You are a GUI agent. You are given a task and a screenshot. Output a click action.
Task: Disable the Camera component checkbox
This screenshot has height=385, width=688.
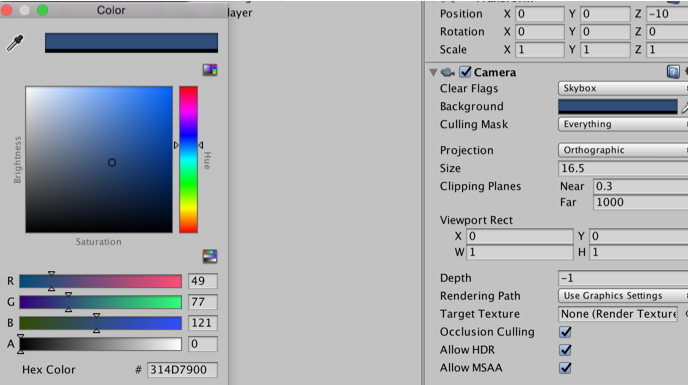(x=465, y=72)
